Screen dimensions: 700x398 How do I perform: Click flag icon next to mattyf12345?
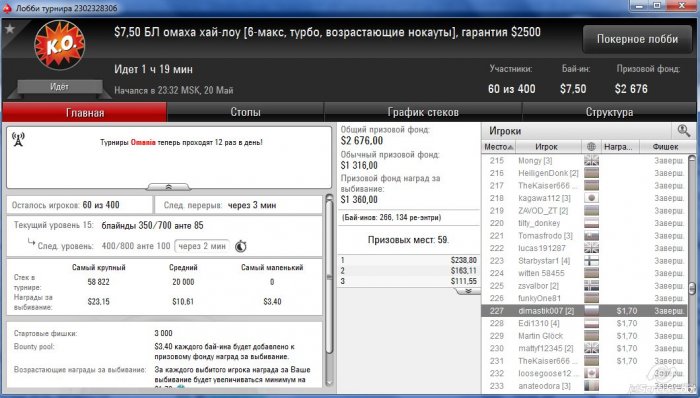(x=591, y=348)
